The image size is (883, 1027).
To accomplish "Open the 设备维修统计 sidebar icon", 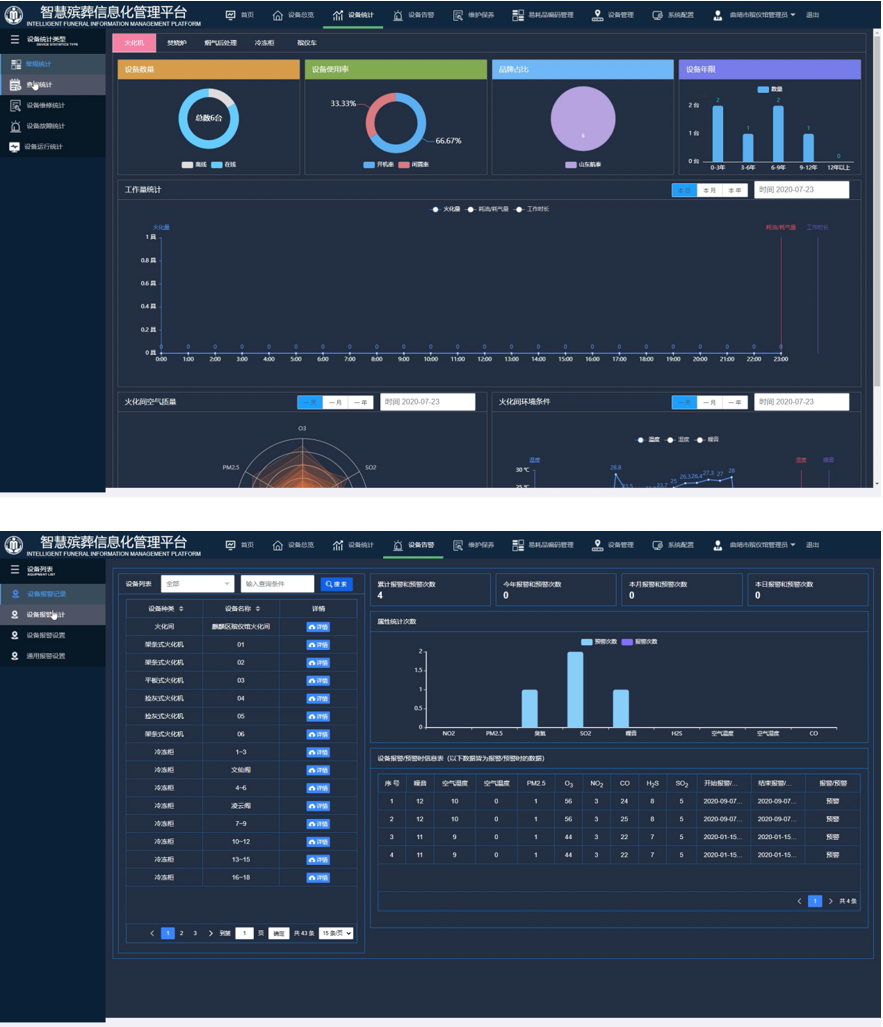I will pyautogui.click(x=15, y=105).
